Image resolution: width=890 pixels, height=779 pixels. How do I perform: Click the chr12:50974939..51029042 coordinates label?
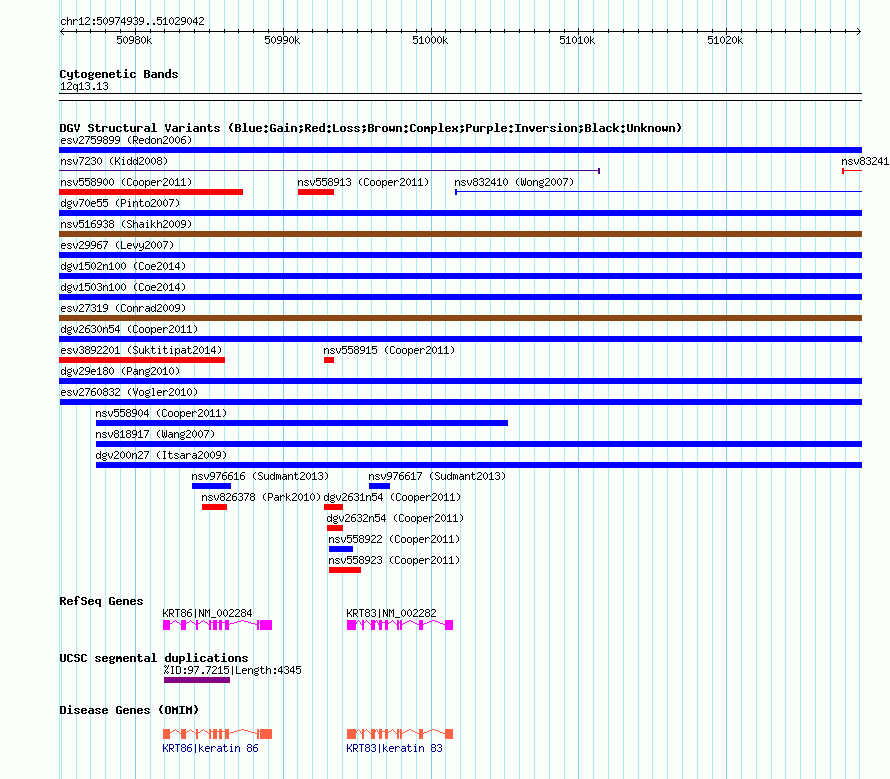pyautogui.click(x=132, y=21)
